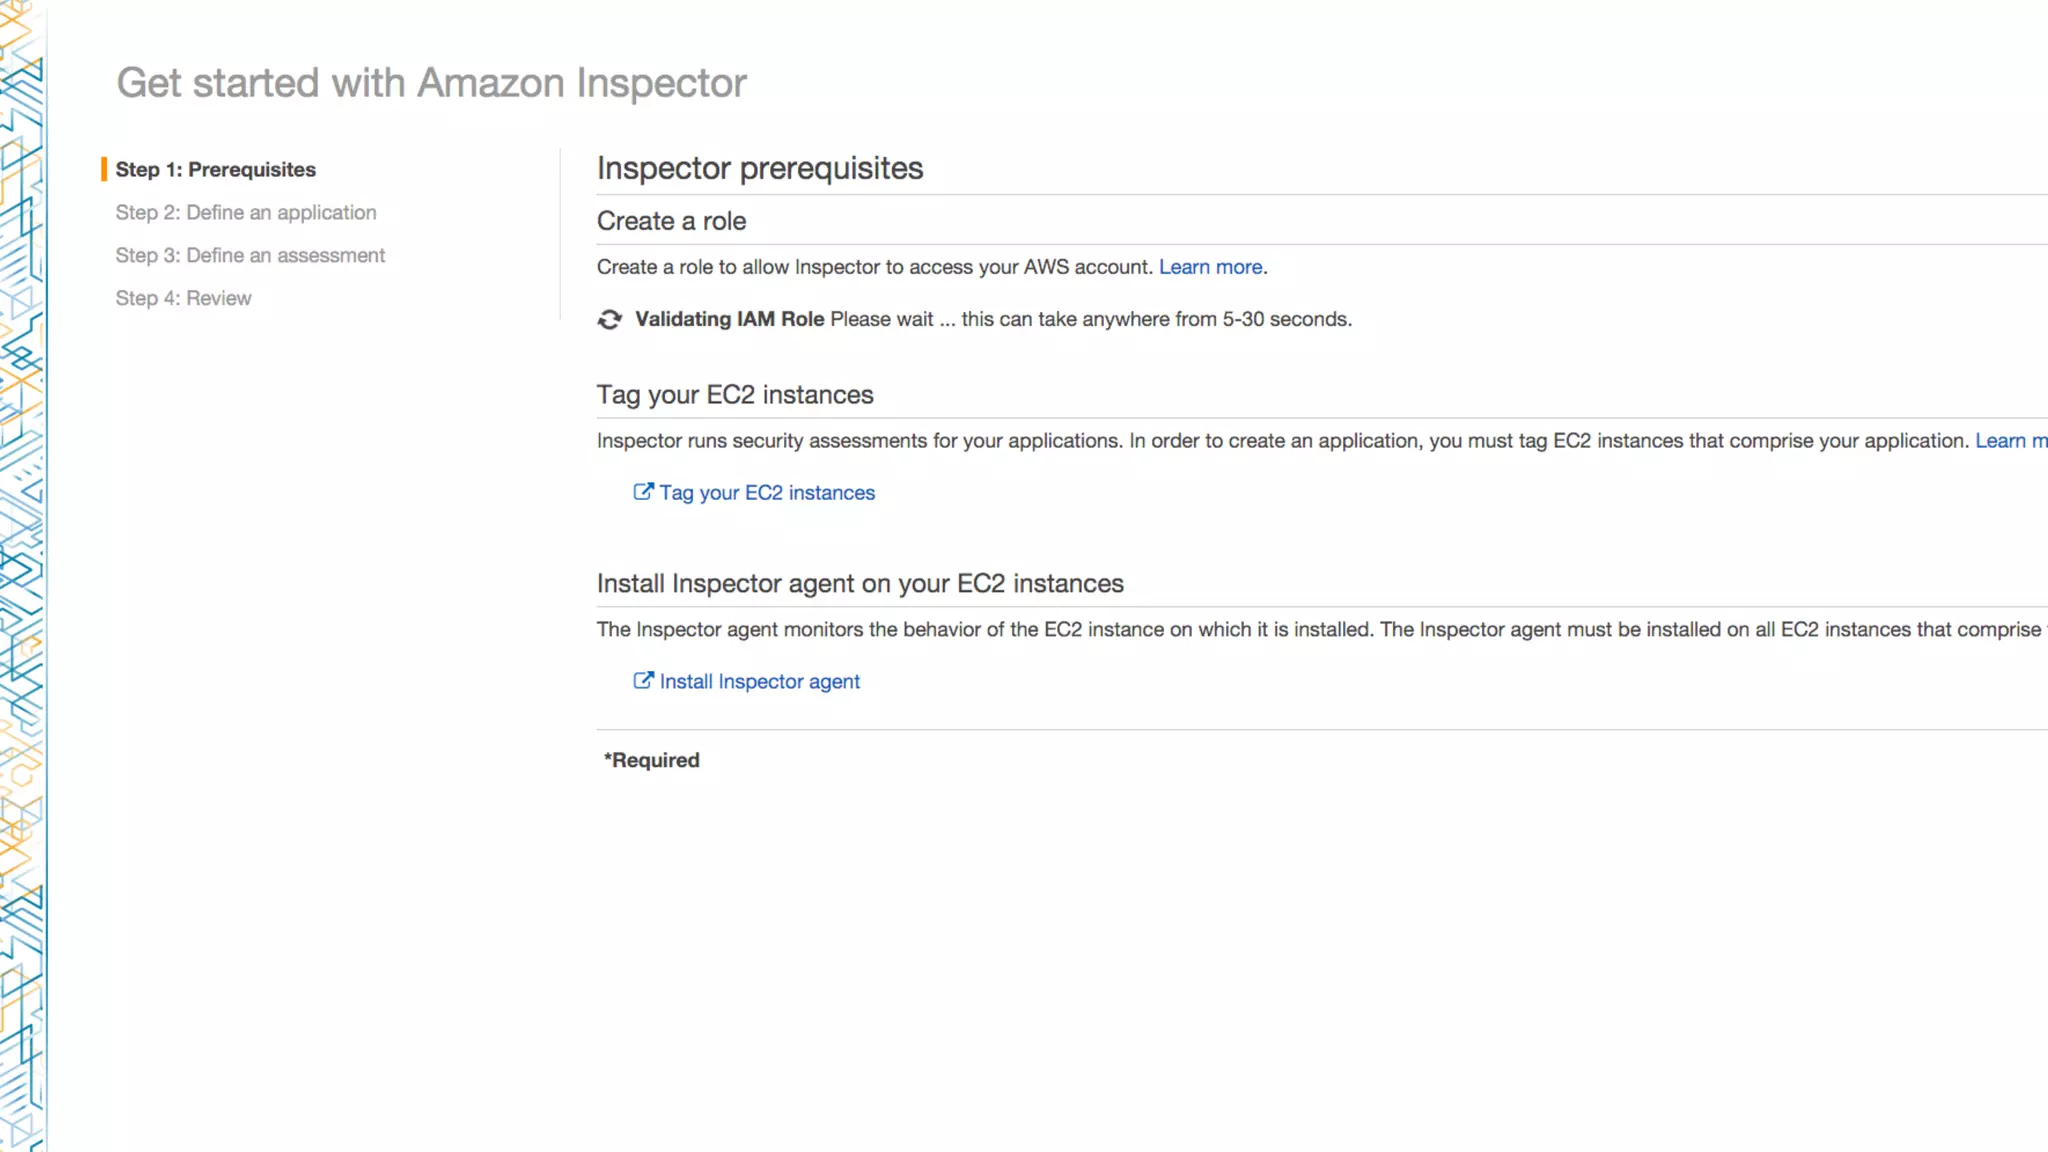Follow the blue Tag your EC2 instances link text

pos(767,493)
